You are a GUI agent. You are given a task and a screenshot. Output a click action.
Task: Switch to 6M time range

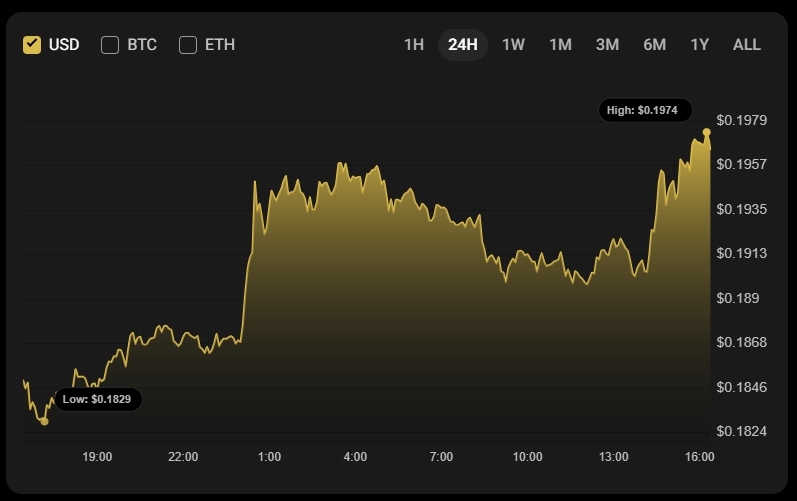point(655,45)
